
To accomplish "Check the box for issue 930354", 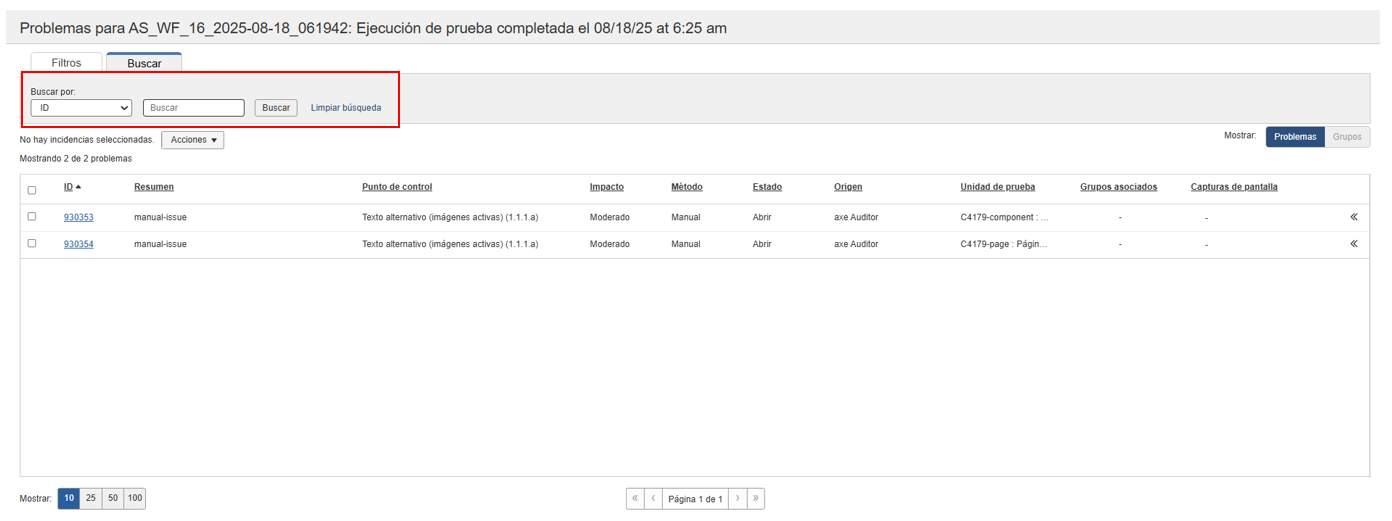I will click(32, 244).
